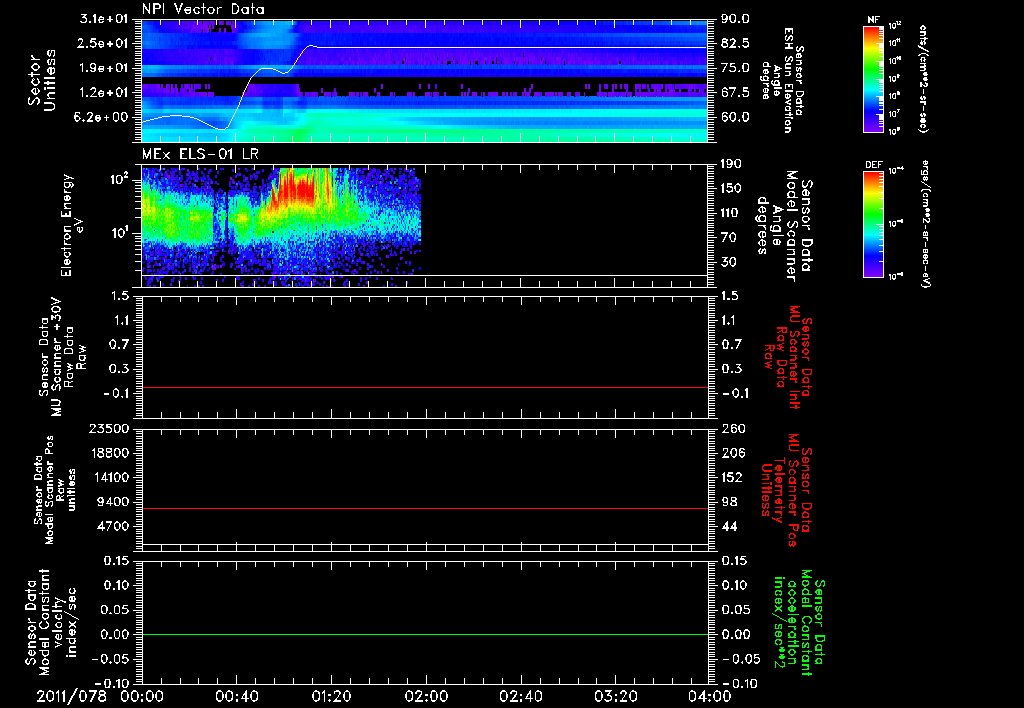Click the NPI Vector Data panel title

[203, 9]
